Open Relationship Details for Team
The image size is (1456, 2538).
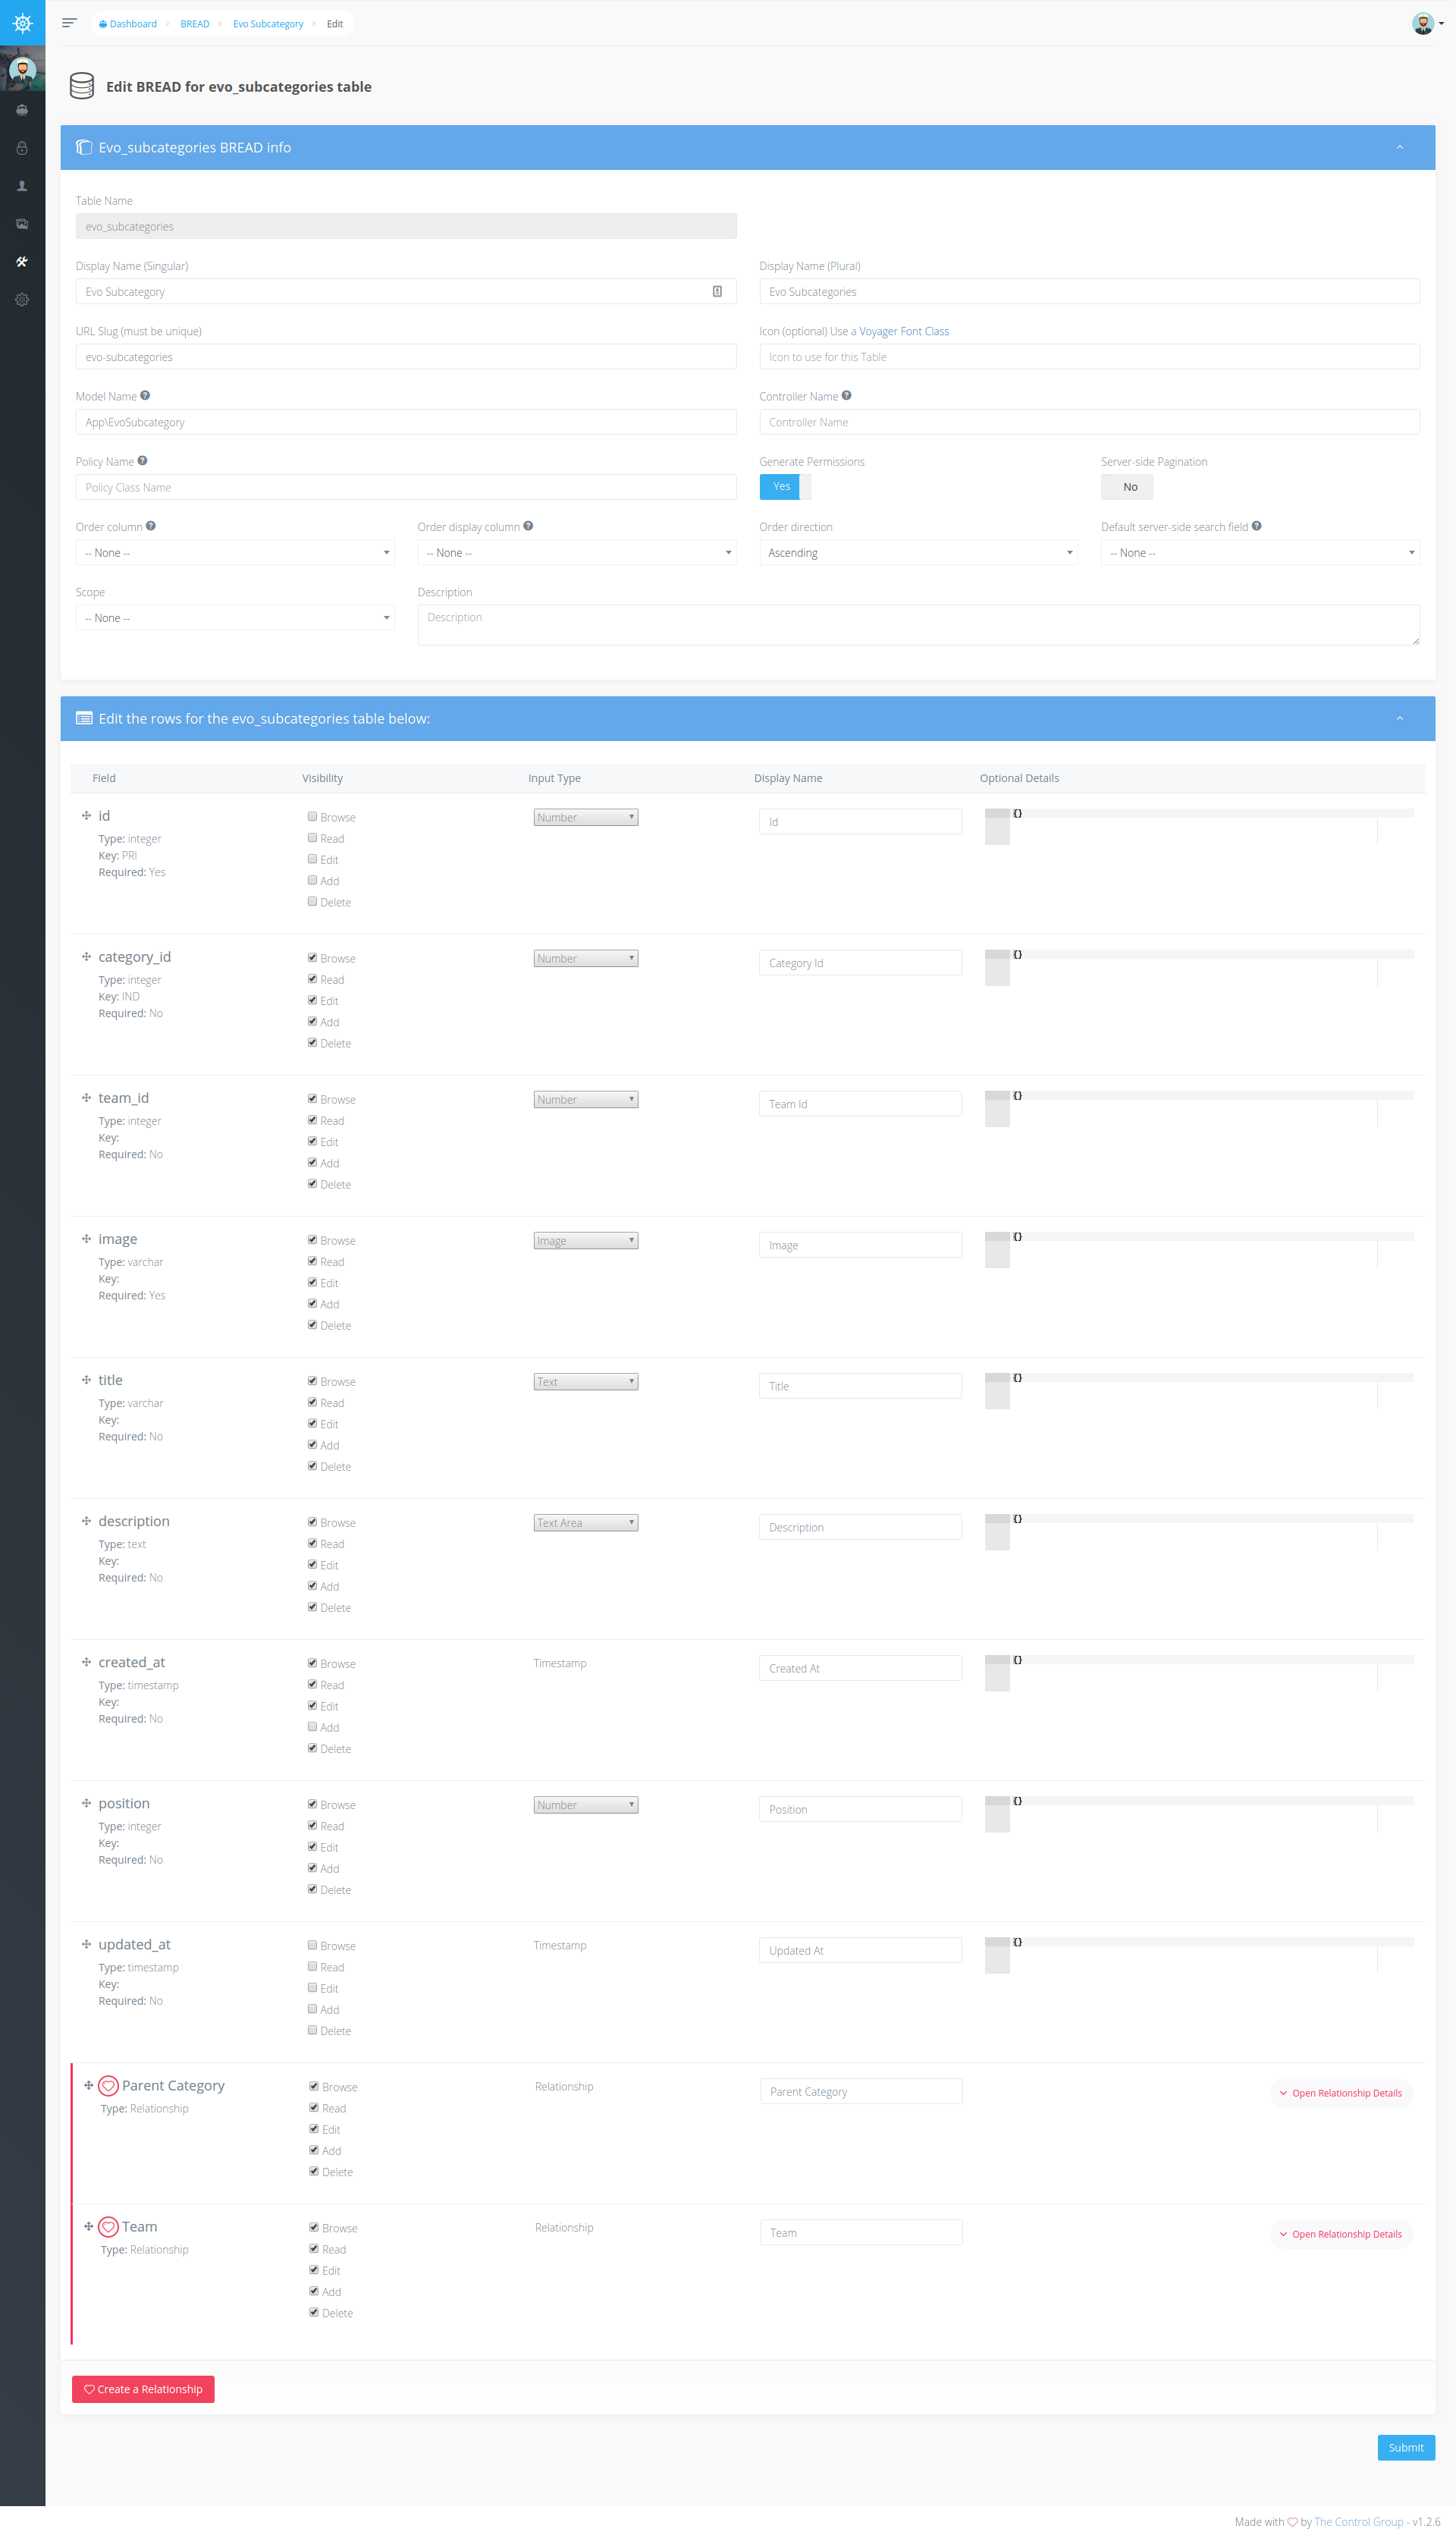point(1341,2234)
